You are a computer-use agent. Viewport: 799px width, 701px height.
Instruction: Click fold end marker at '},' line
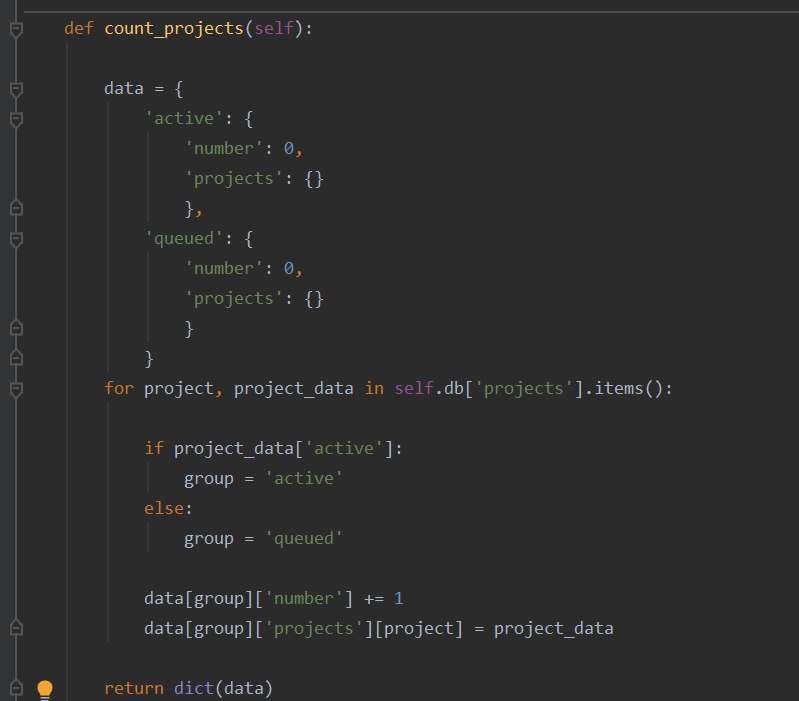[16, 208]
